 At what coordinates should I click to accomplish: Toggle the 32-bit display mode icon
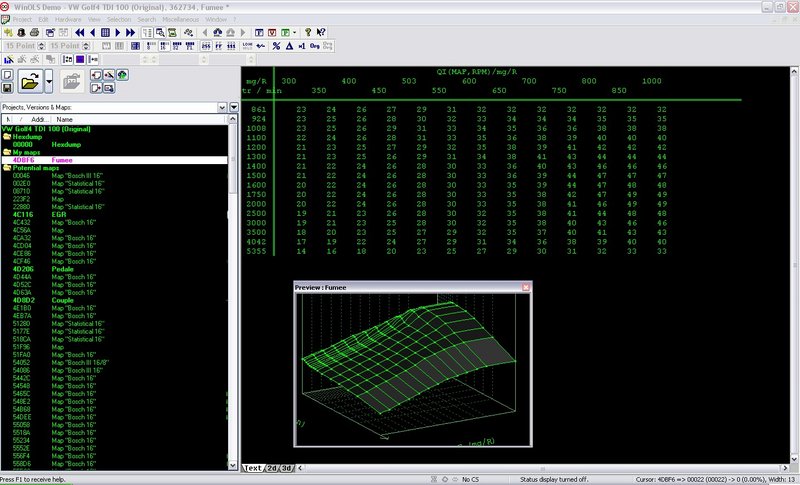[x=177, y=46]
